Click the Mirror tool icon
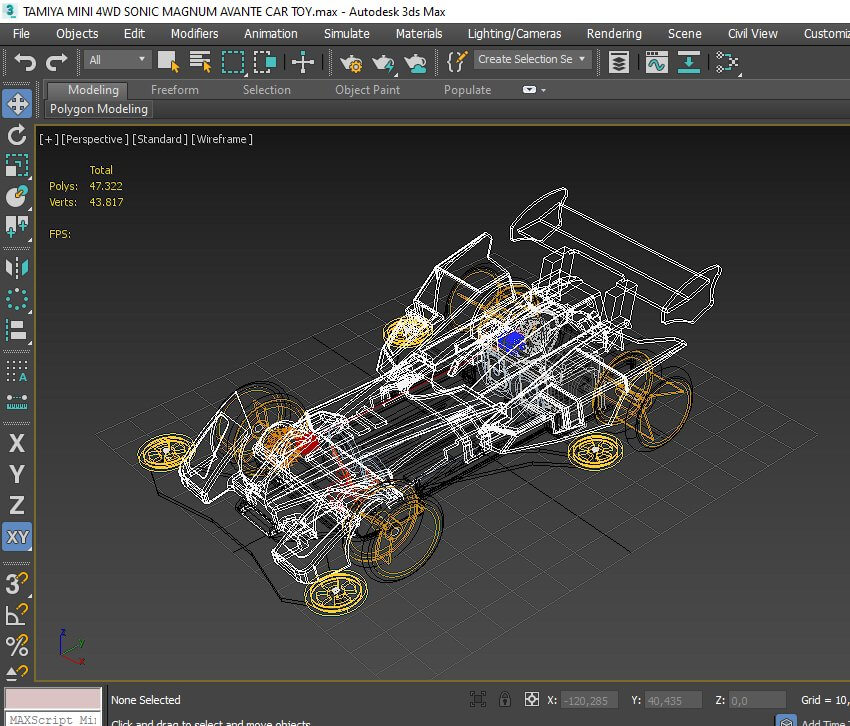The image size is (850, 726). 17,267
